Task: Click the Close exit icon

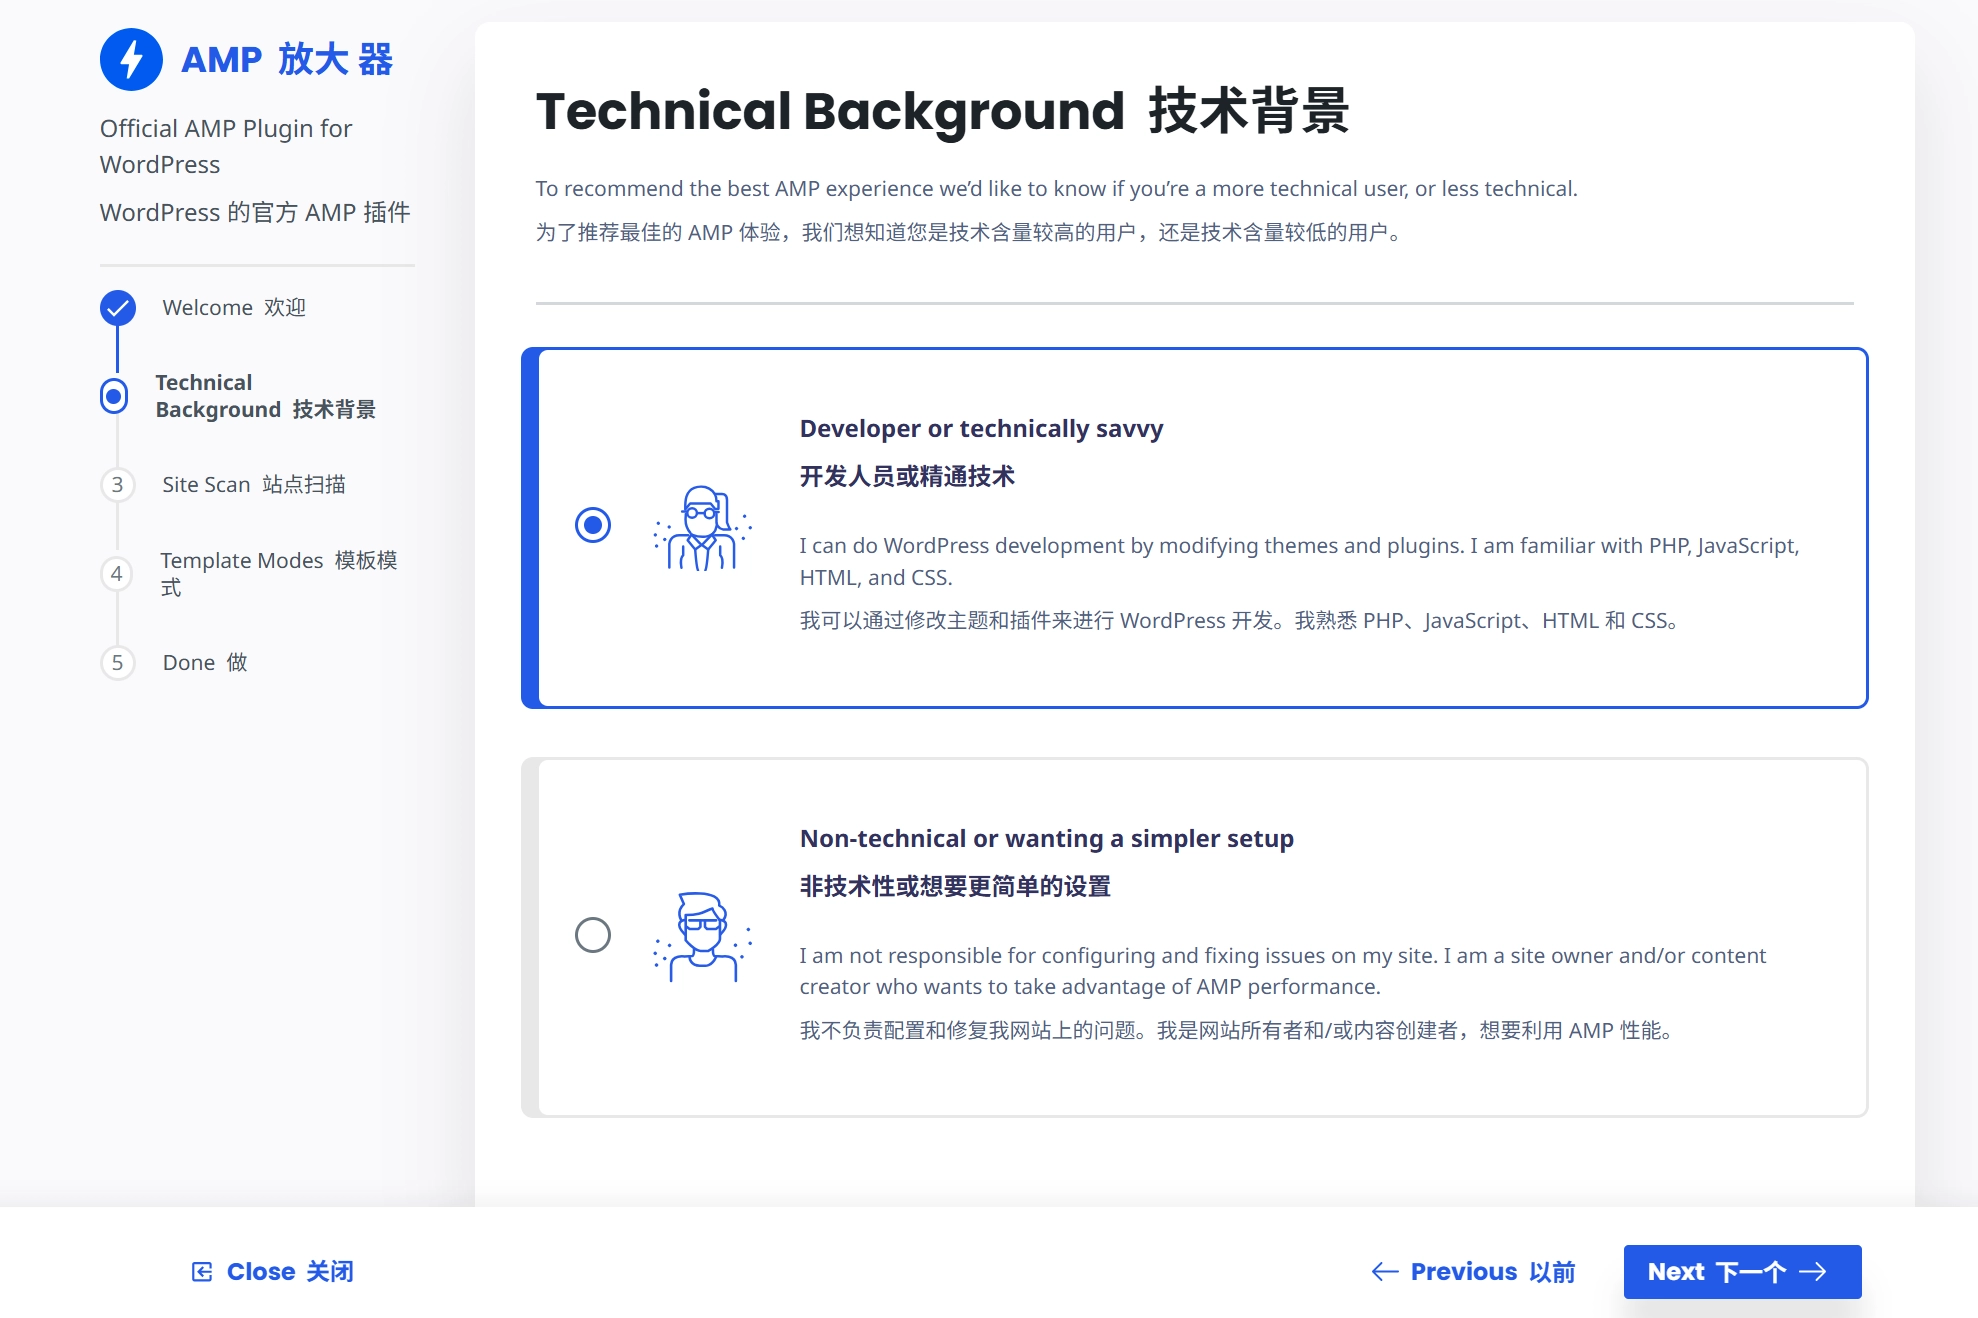Action: [x=202, y=1272]
